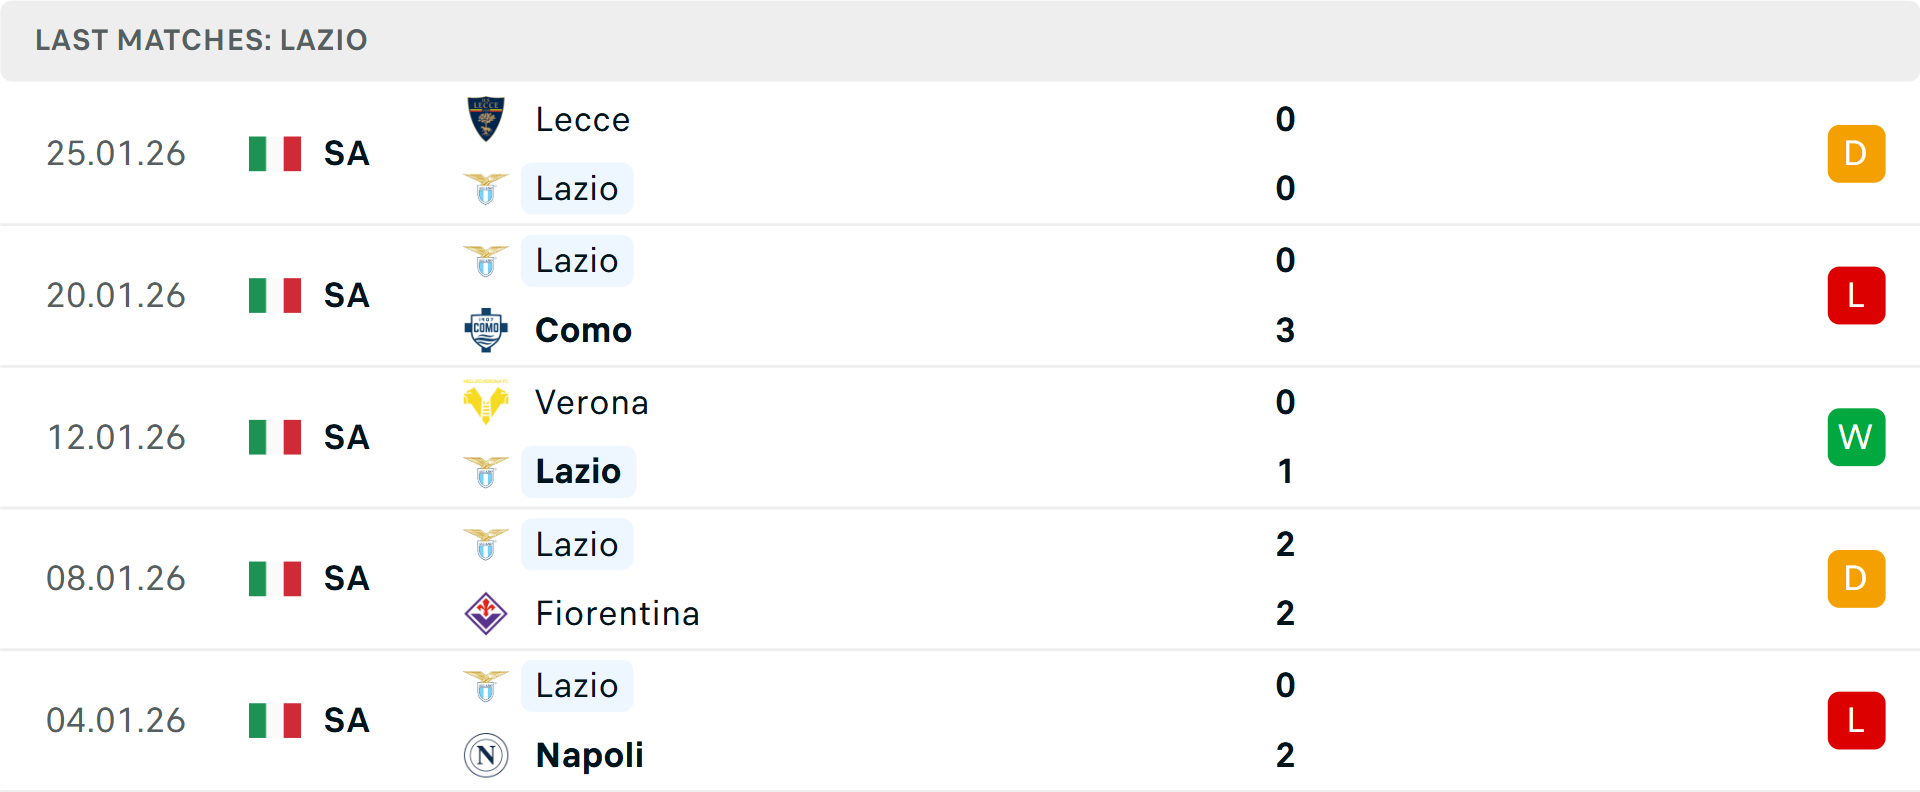The width and height of the screenshot is (1920, 792).
Task: Select the 12.01.26 match date
Action: (x=116, y=437)
